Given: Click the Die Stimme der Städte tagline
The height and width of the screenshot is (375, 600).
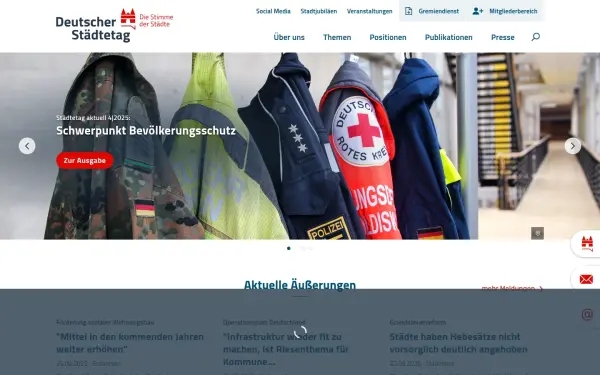Looking at the screenshot, I should click(156, 21).
